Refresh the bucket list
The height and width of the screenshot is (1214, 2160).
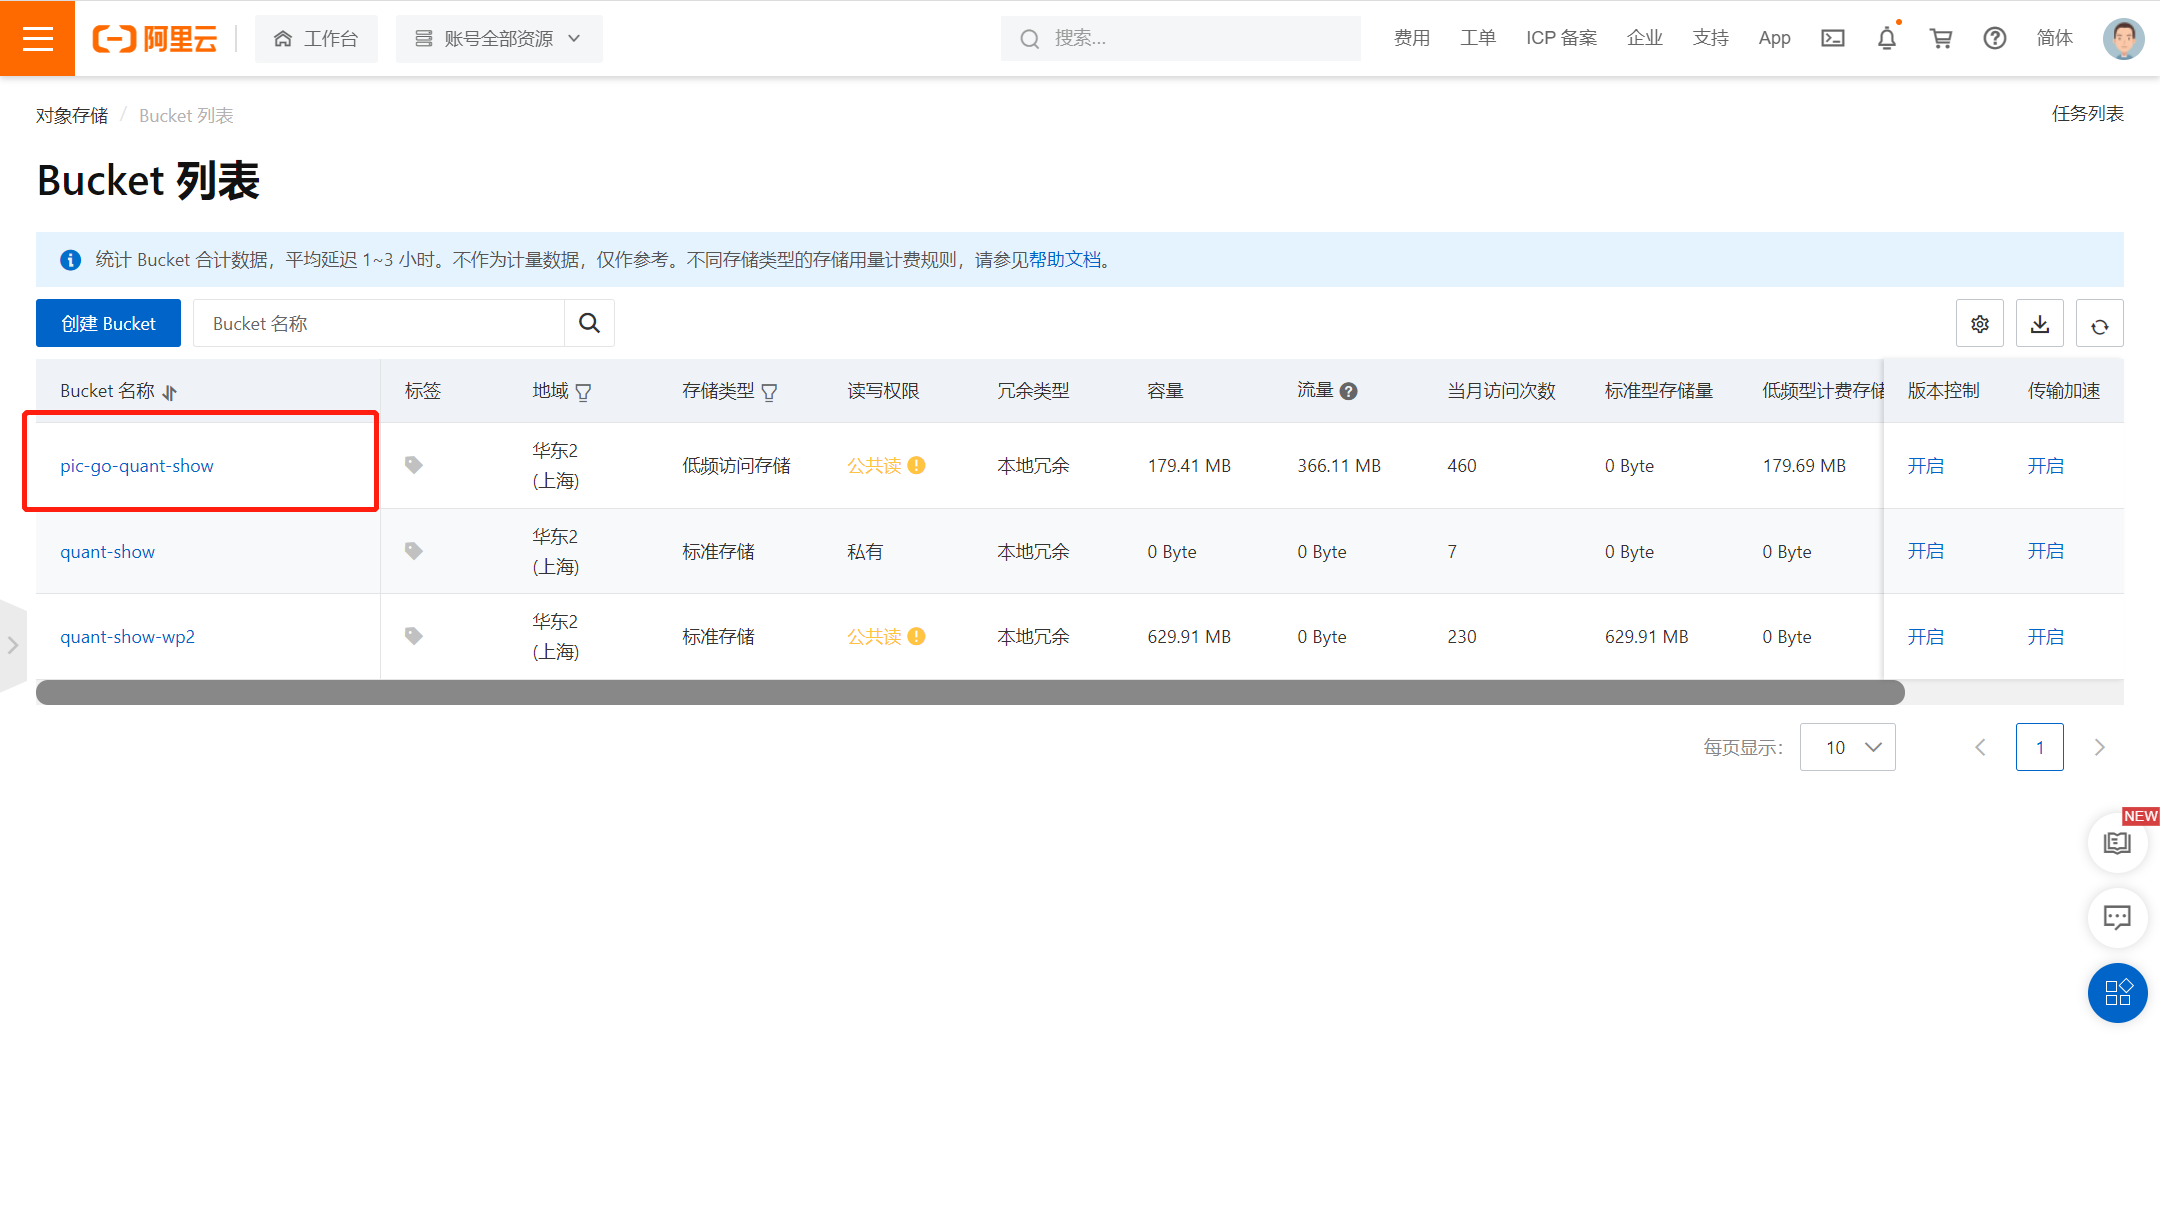[2099, 324]
